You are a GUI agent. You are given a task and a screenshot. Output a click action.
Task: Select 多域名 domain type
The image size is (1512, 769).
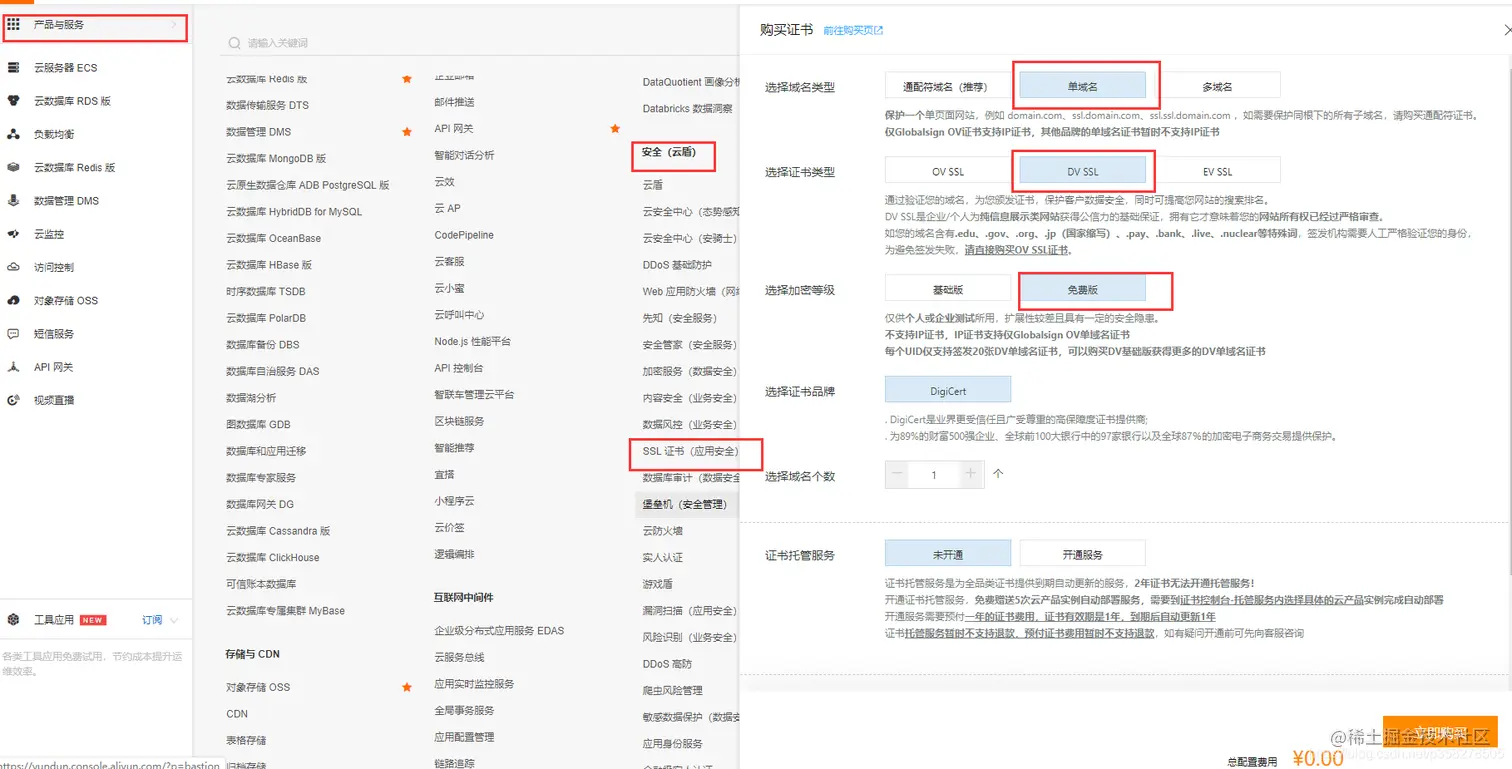tap(1217, 86)
